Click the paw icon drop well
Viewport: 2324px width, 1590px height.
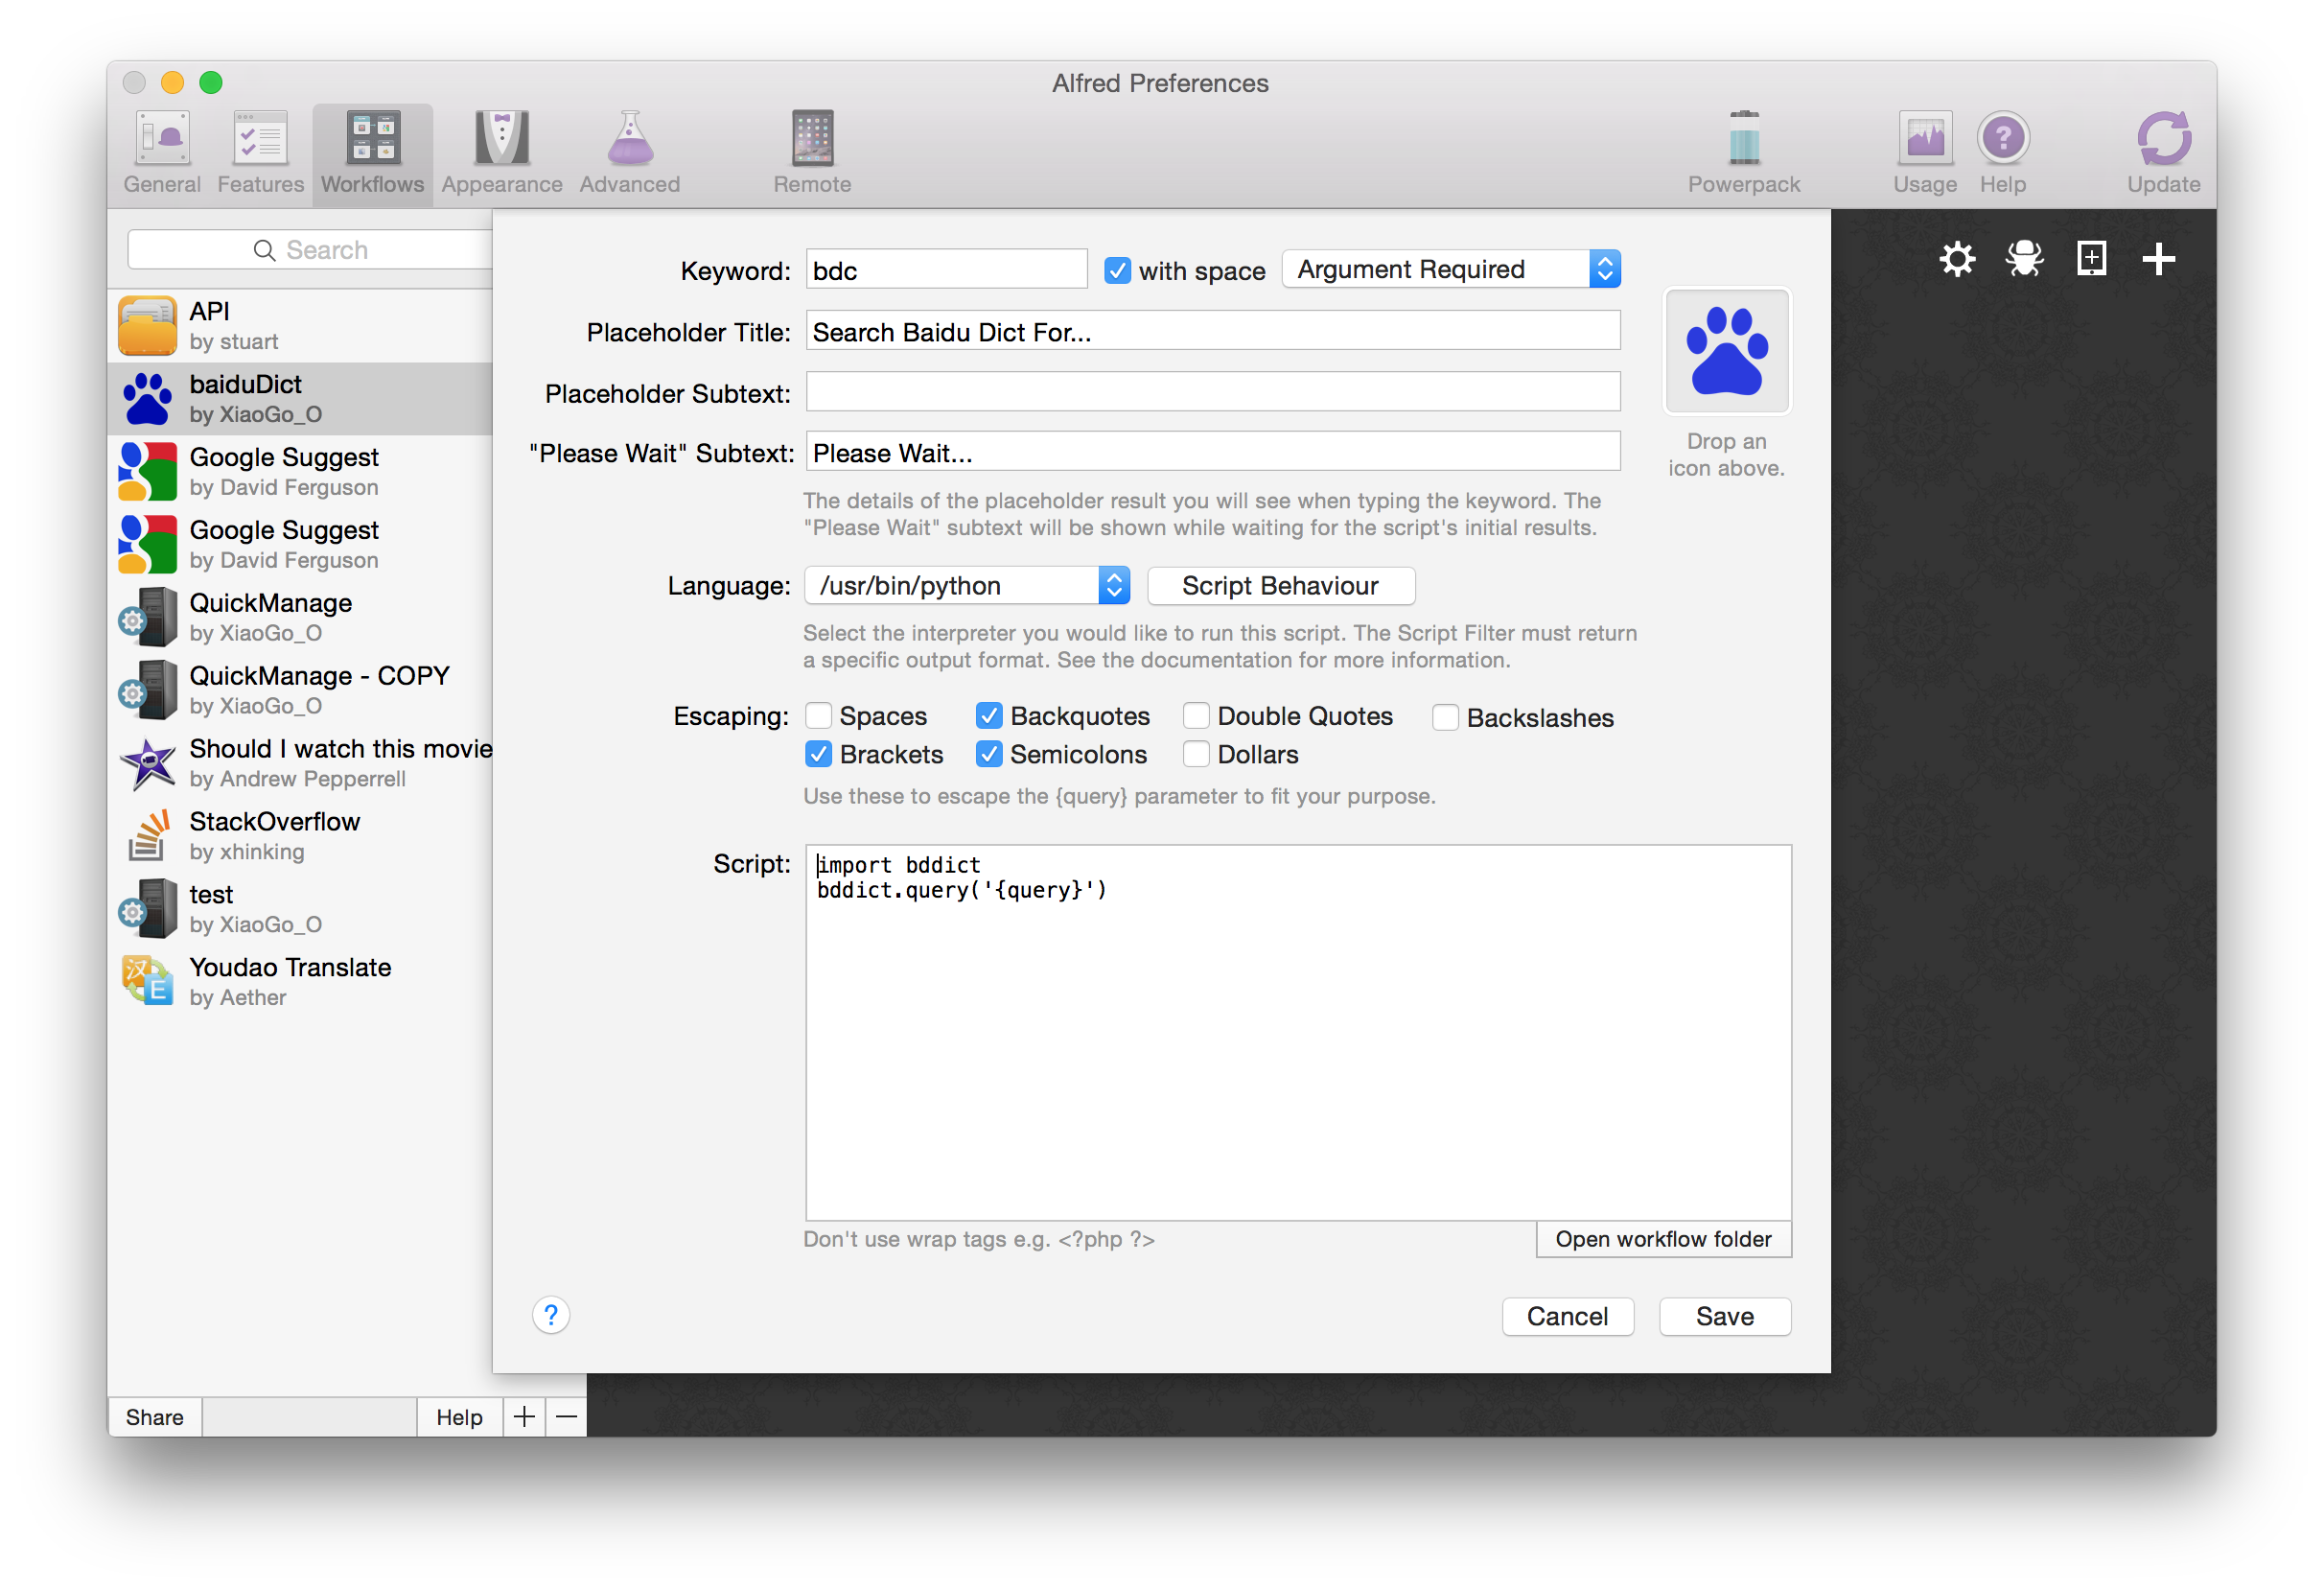tap(1726, 352)
